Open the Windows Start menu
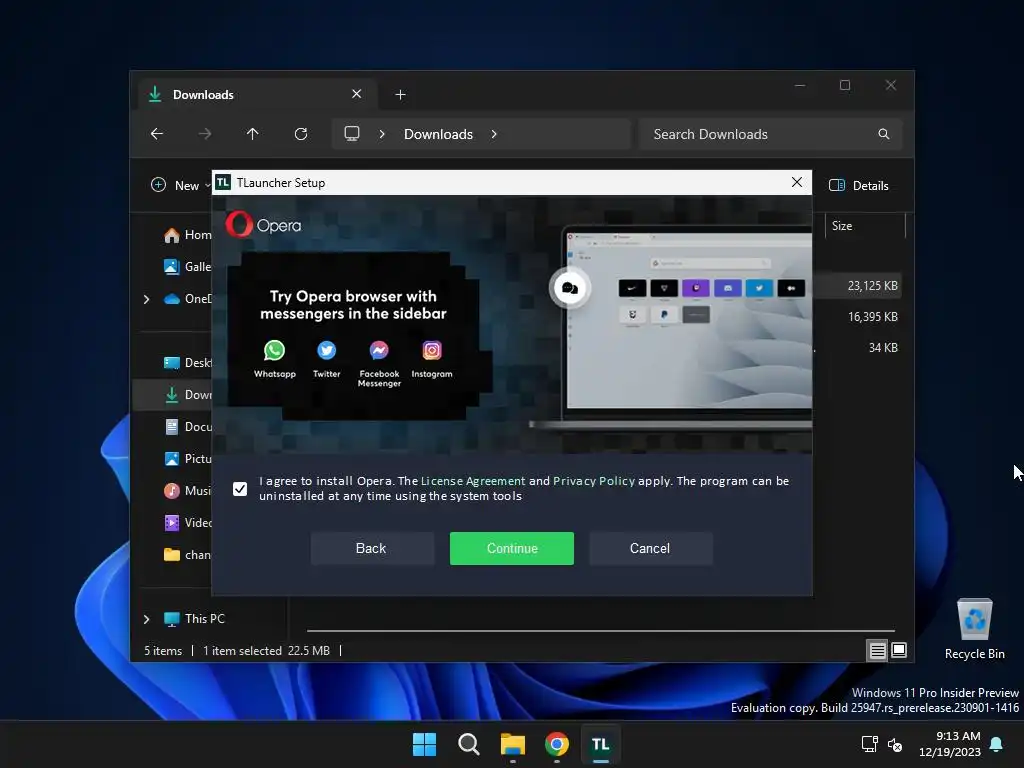 pyautogui.click(x=424, y=744)
